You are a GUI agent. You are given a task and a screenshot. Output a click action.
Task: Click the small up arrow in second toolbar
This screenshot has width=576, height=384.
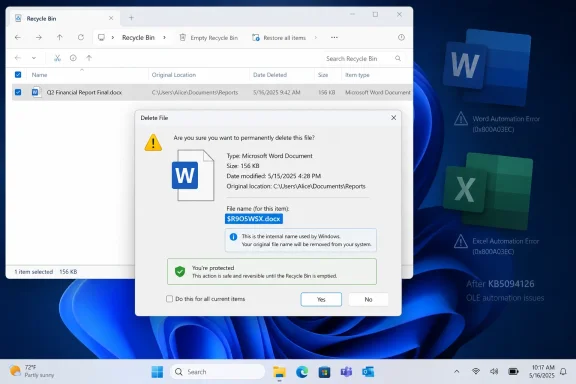(x=89, y=58)
